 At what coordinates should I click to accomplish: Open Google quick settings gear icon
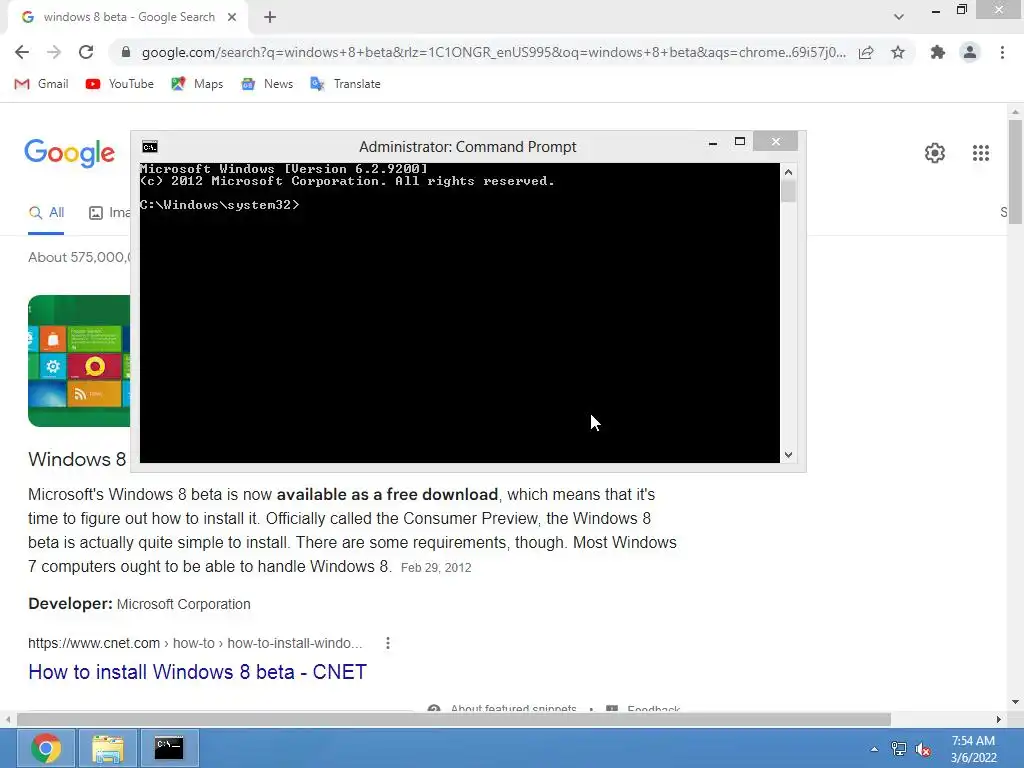coord(935,153)
